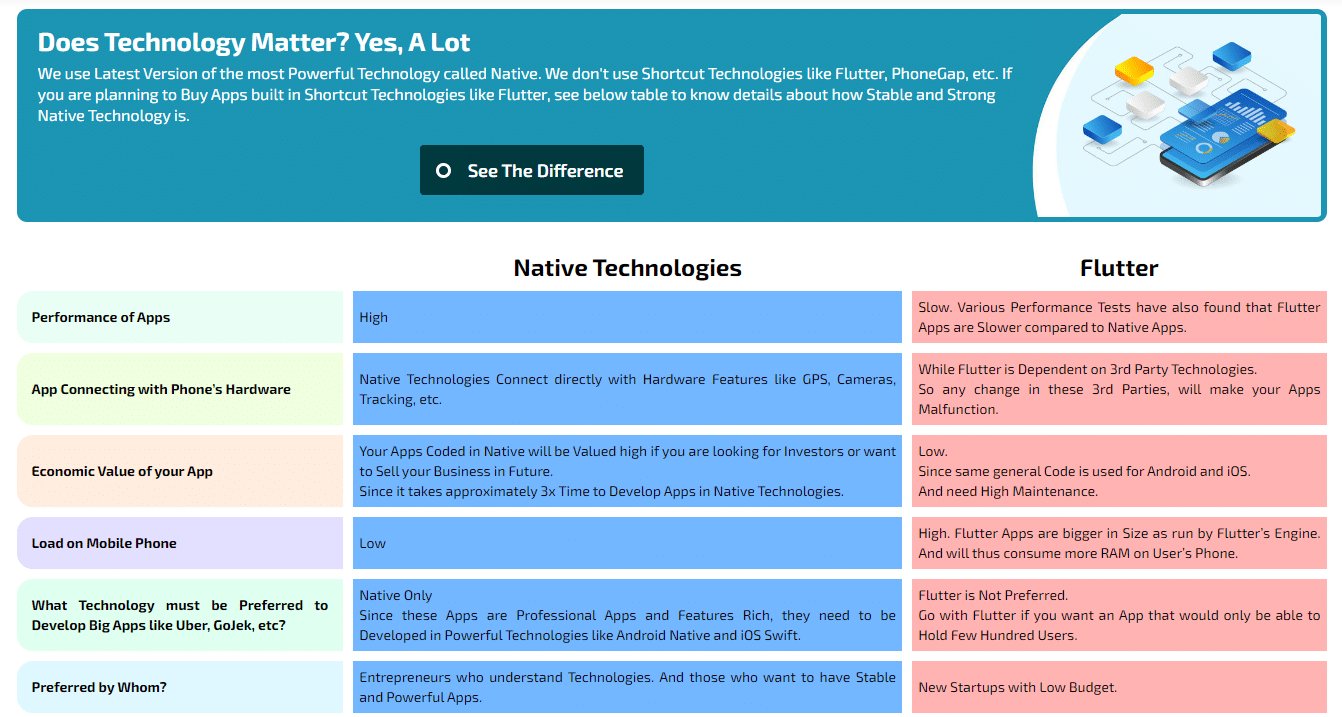Click the blue cell mentioning GPS, Cameras, Tracking

(627, 389)
